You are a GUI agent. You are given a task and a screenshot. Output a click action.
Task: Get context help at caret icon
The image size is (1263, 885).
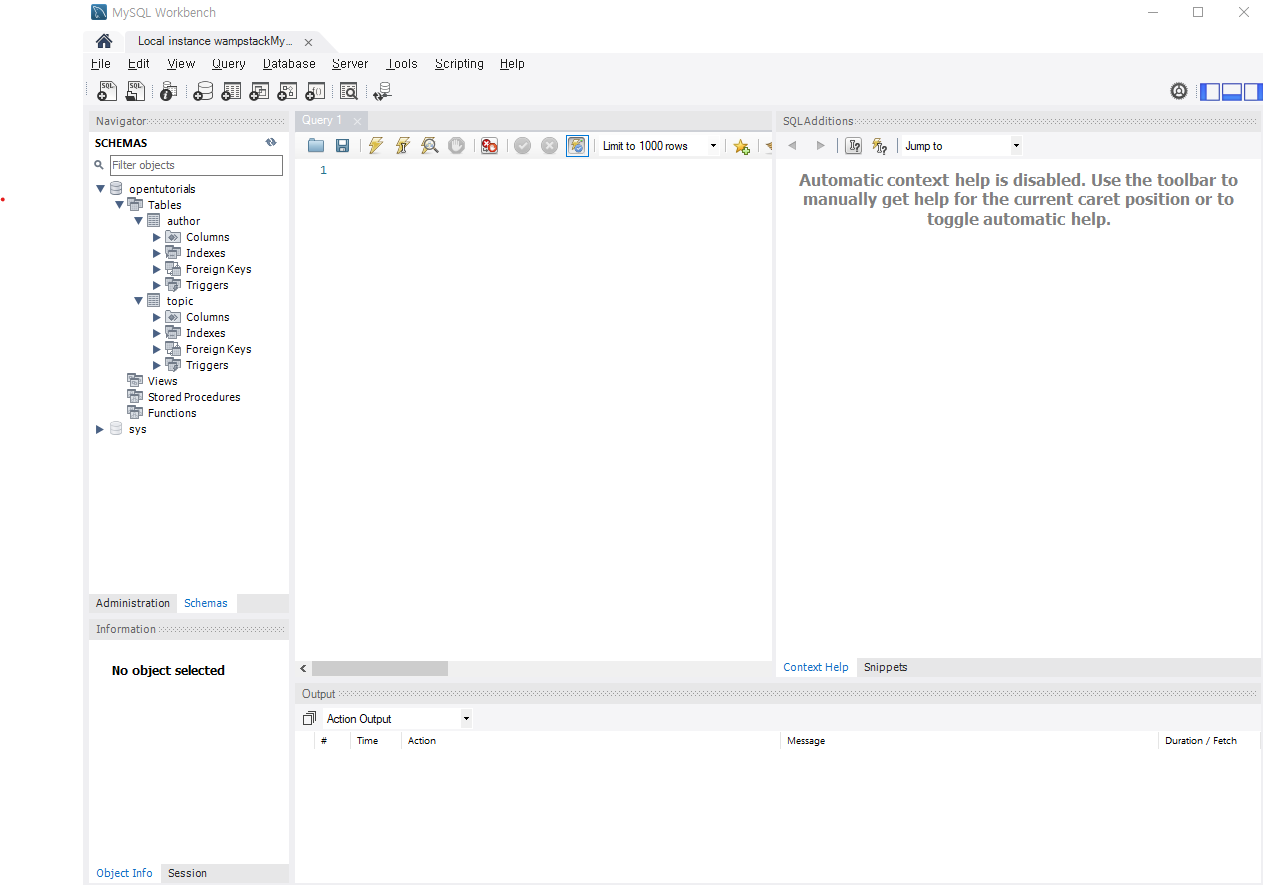(x=853, y=146)
